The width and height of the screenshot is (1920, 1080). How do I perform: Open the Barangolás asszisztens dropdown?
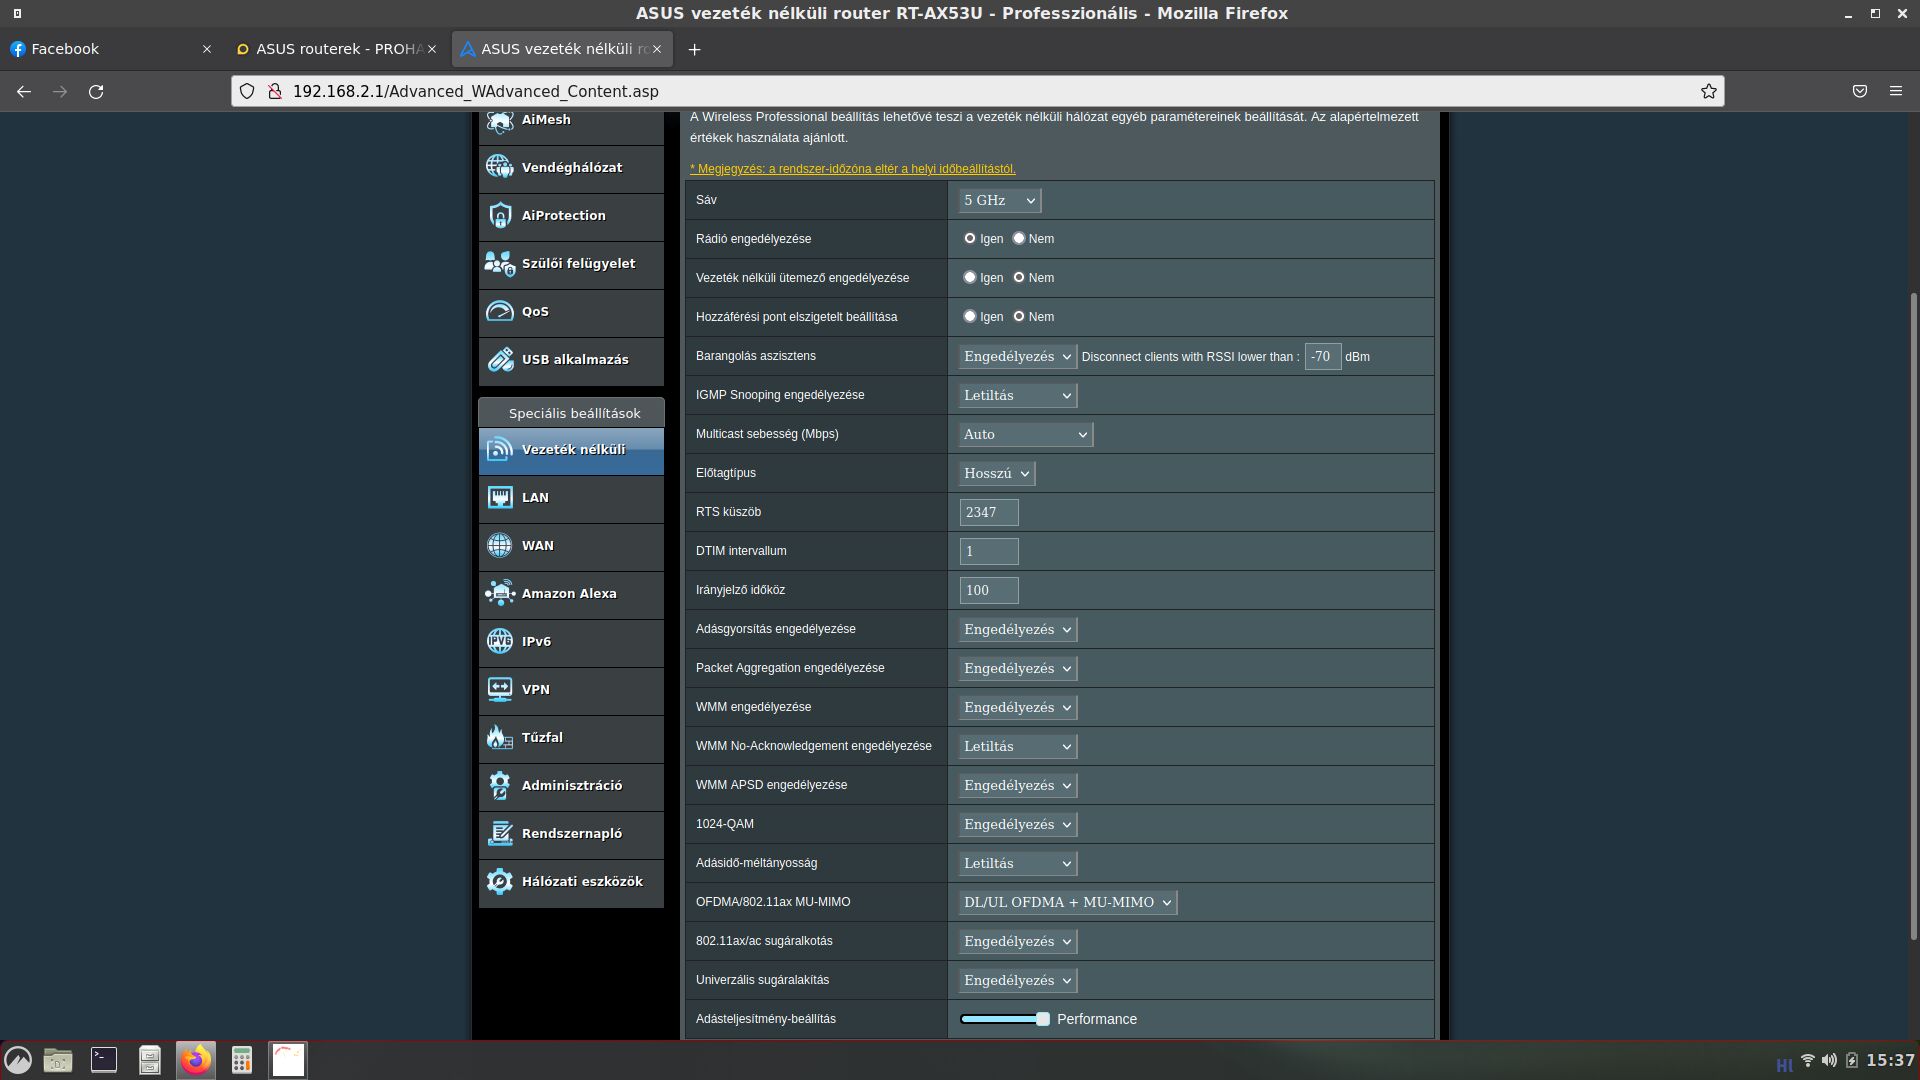[x=1017, y=356]
